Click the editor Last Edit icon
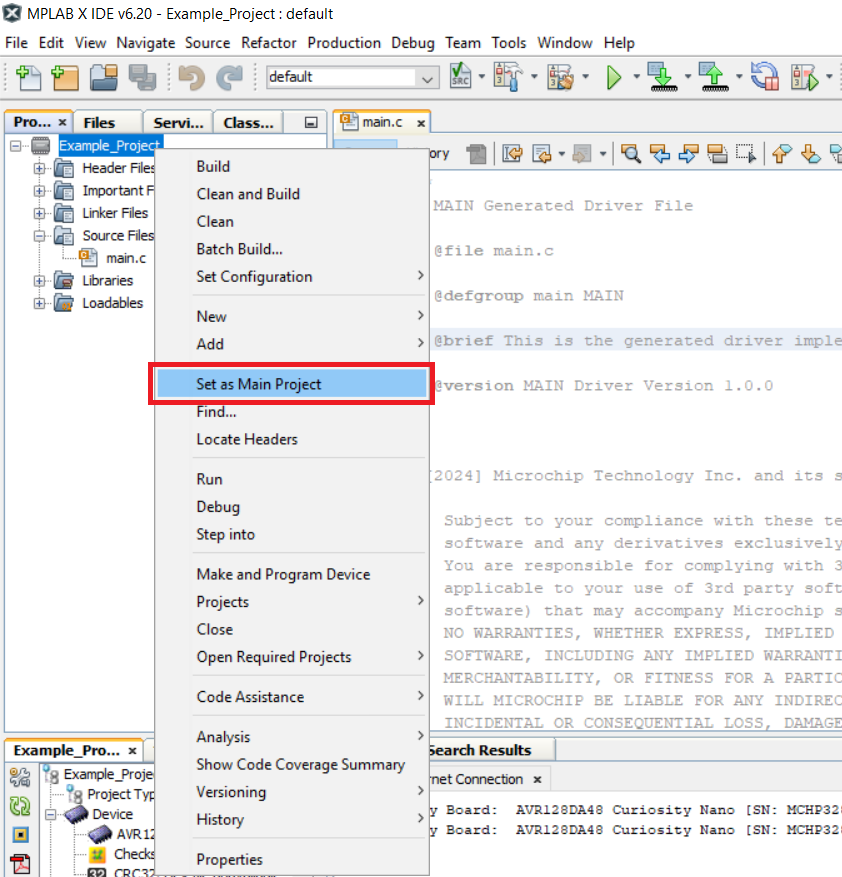Screen dimensions: 842x877 point(512,153)
